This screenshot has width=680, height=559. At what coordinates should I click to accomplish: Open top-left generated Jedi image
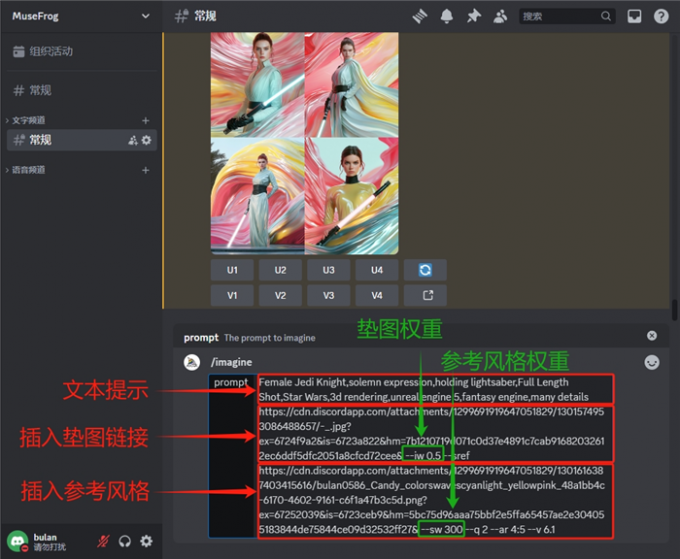(258, 85)
